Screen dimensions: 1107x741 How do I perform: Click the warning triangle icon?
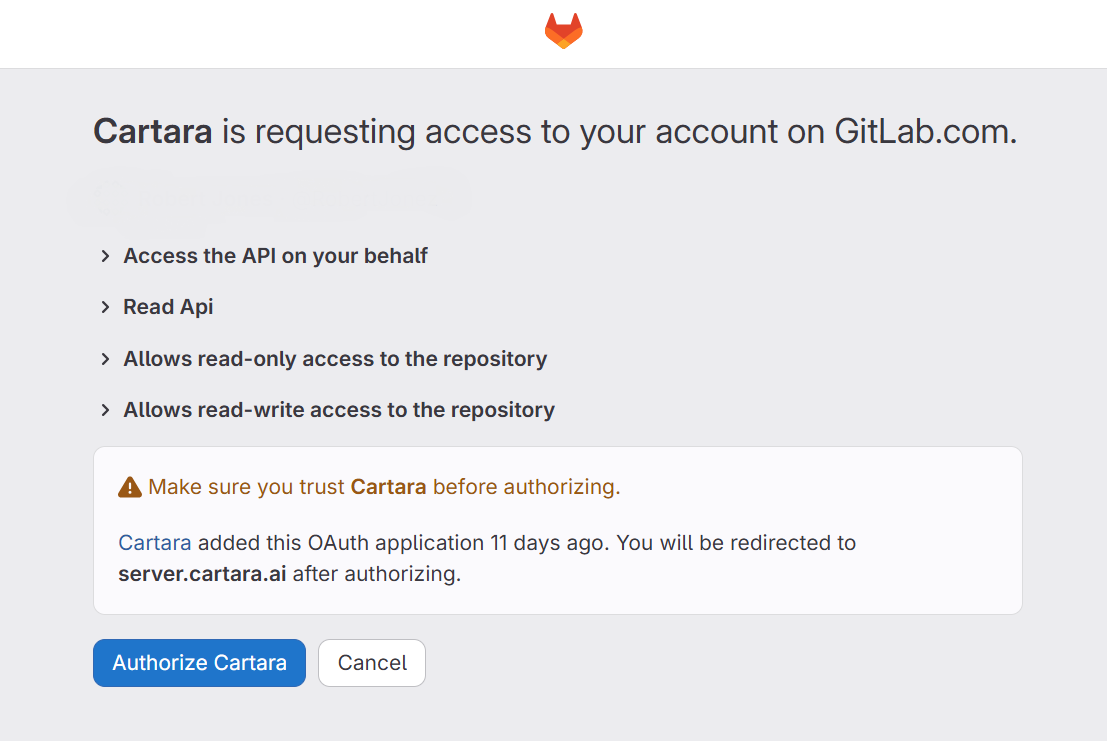129,486
